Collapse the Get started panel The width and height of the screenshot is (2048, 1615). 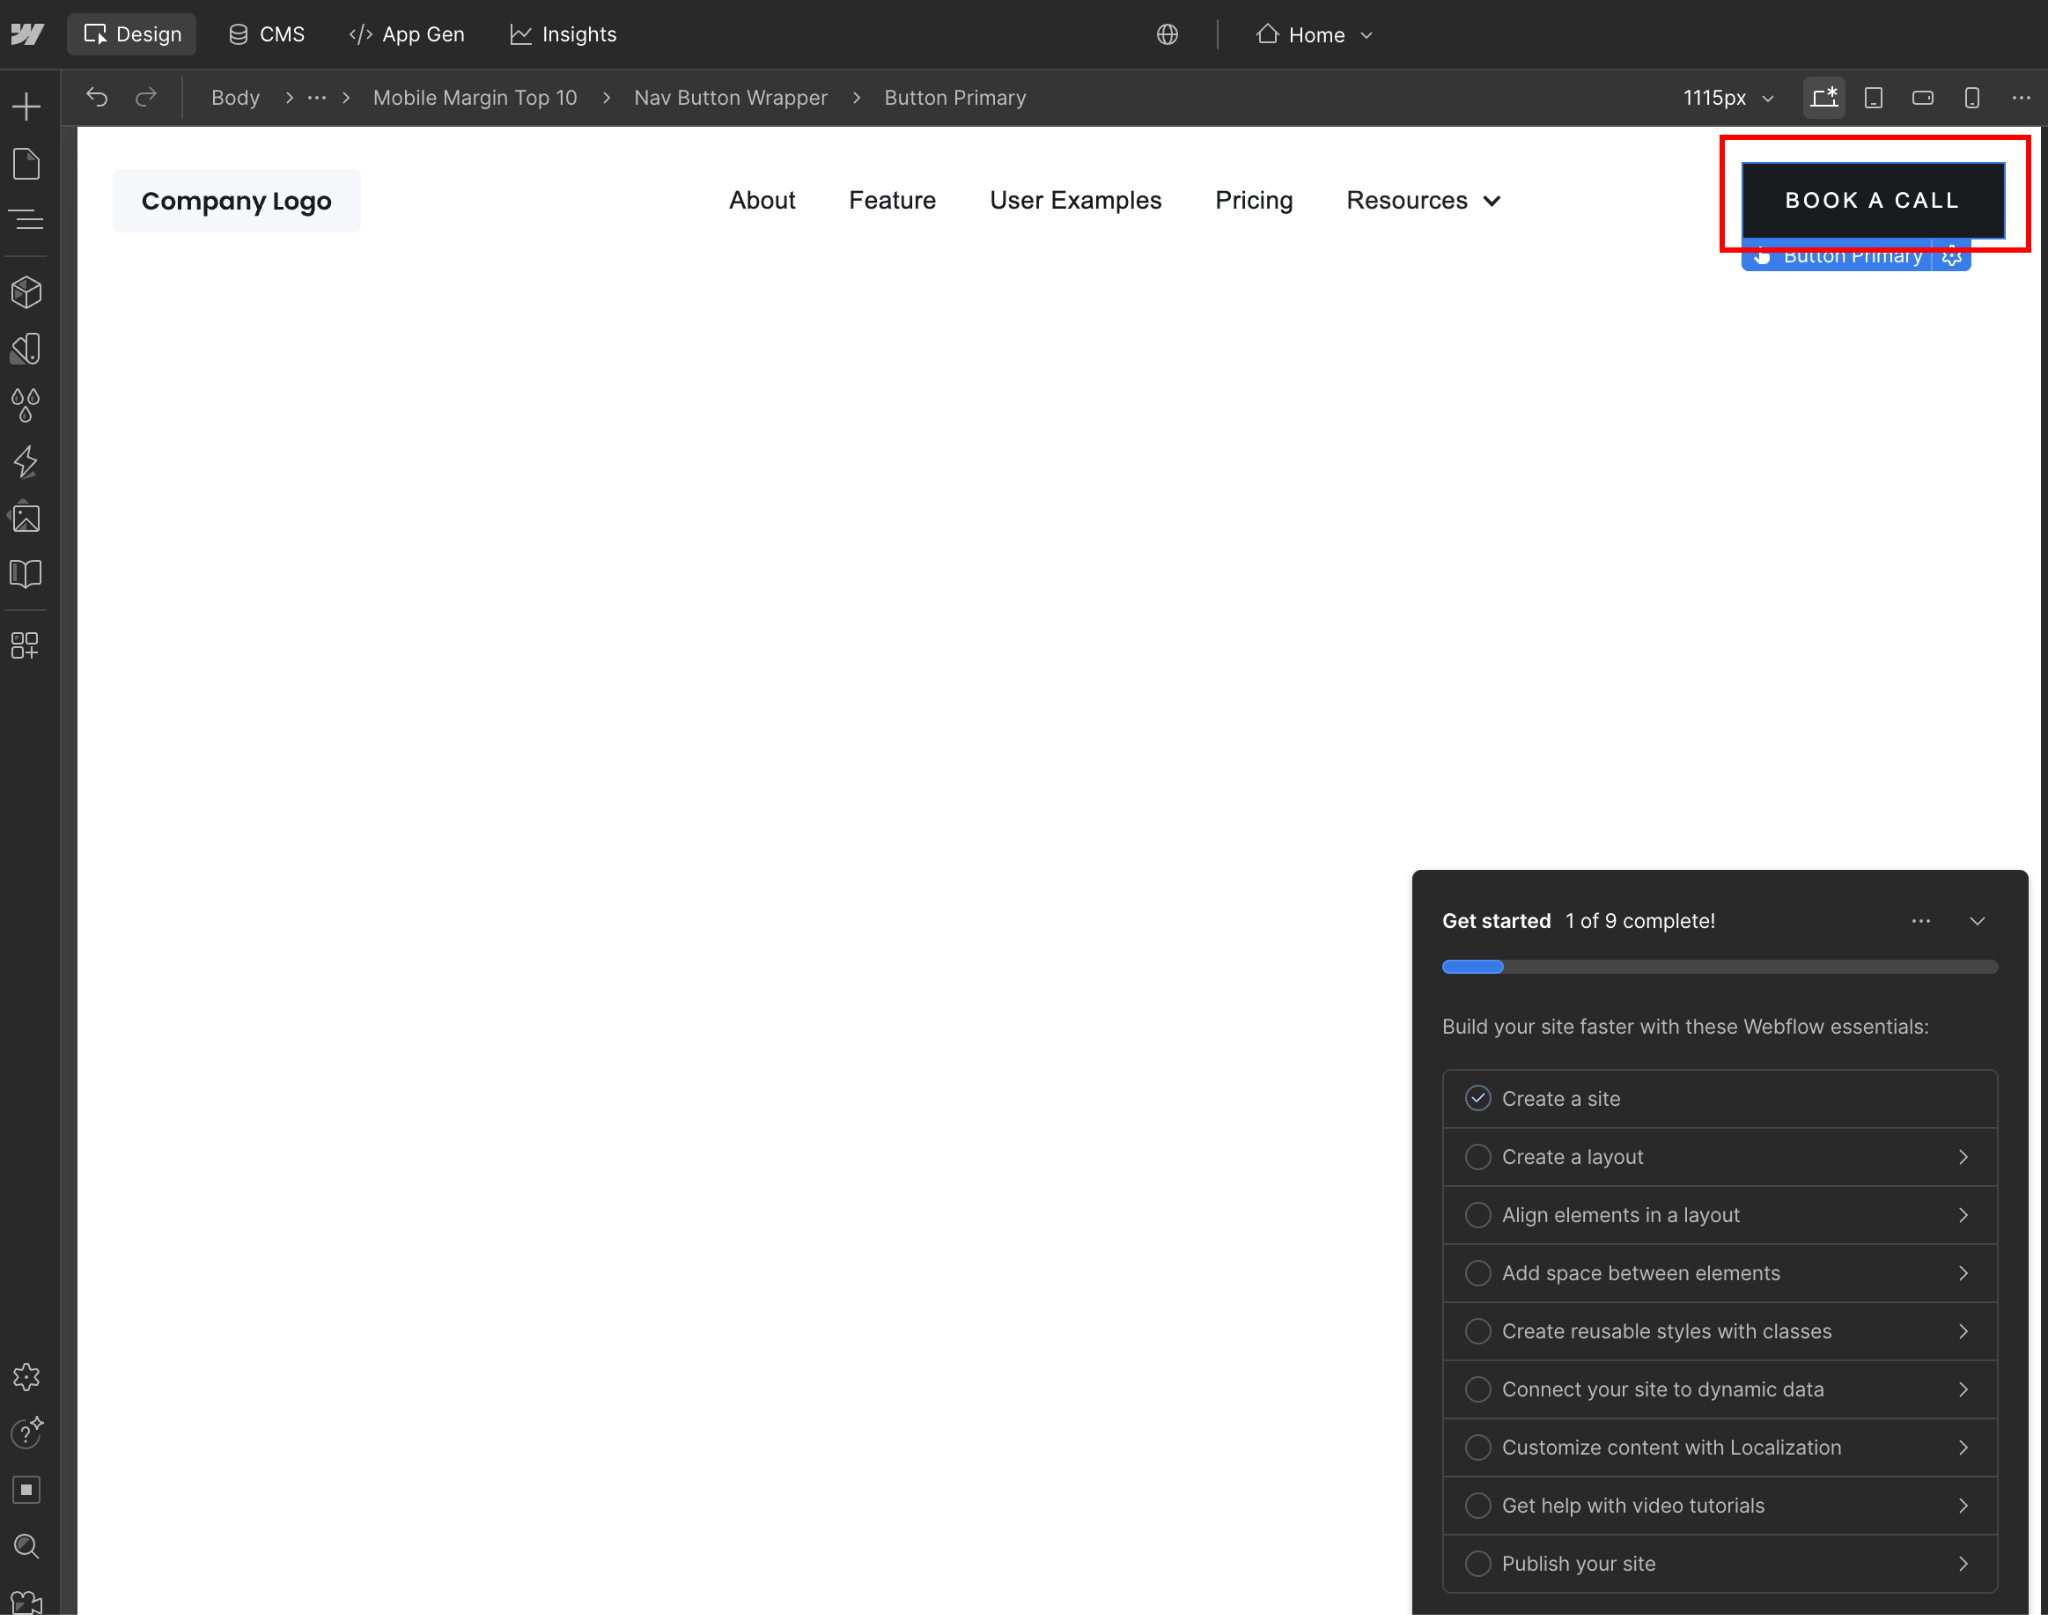1977,921
